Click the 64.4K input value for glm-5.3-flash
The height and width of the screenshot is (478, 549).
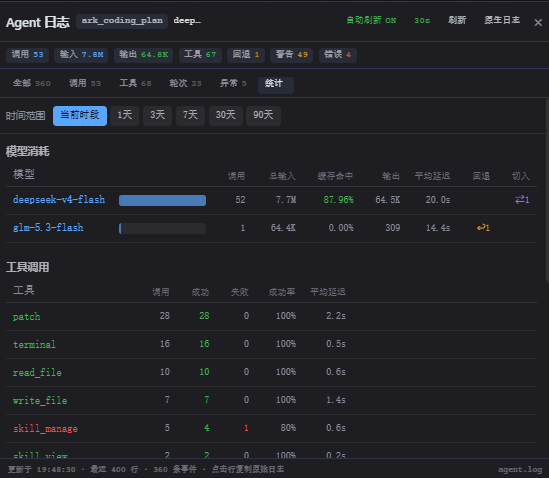tap(283, 228)
